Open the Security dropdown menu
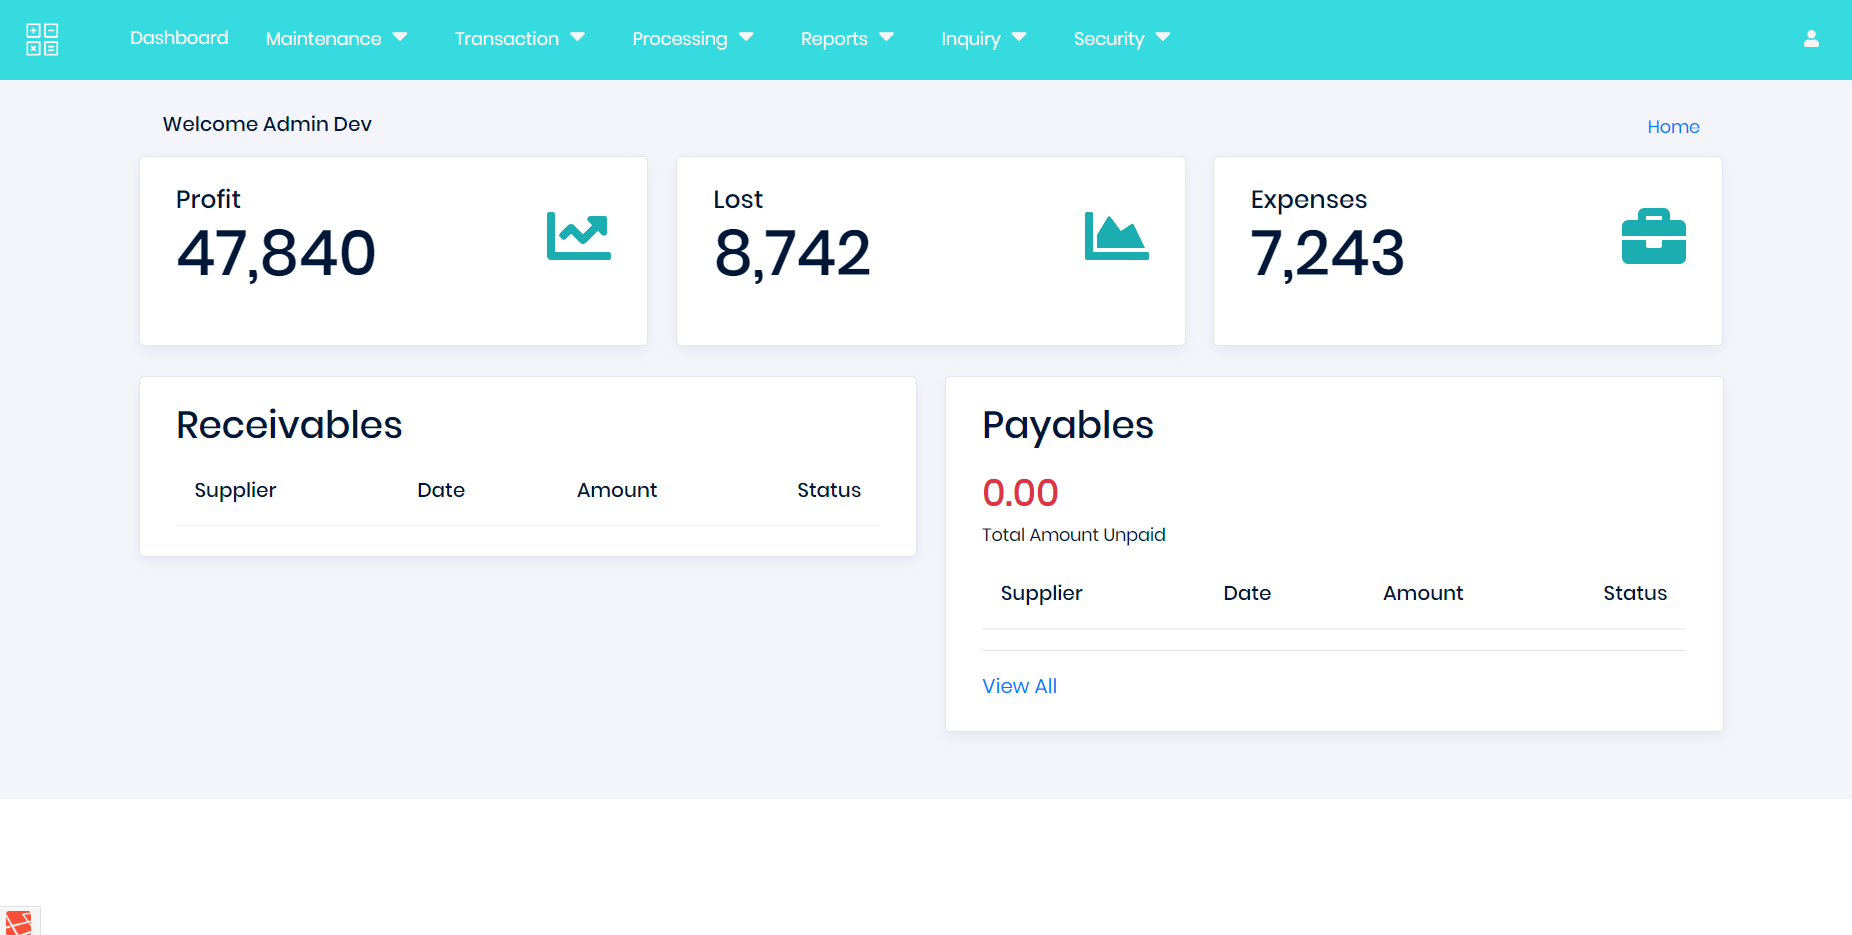This screenshot has width=1852, height=935. (x=1121, y=39)
